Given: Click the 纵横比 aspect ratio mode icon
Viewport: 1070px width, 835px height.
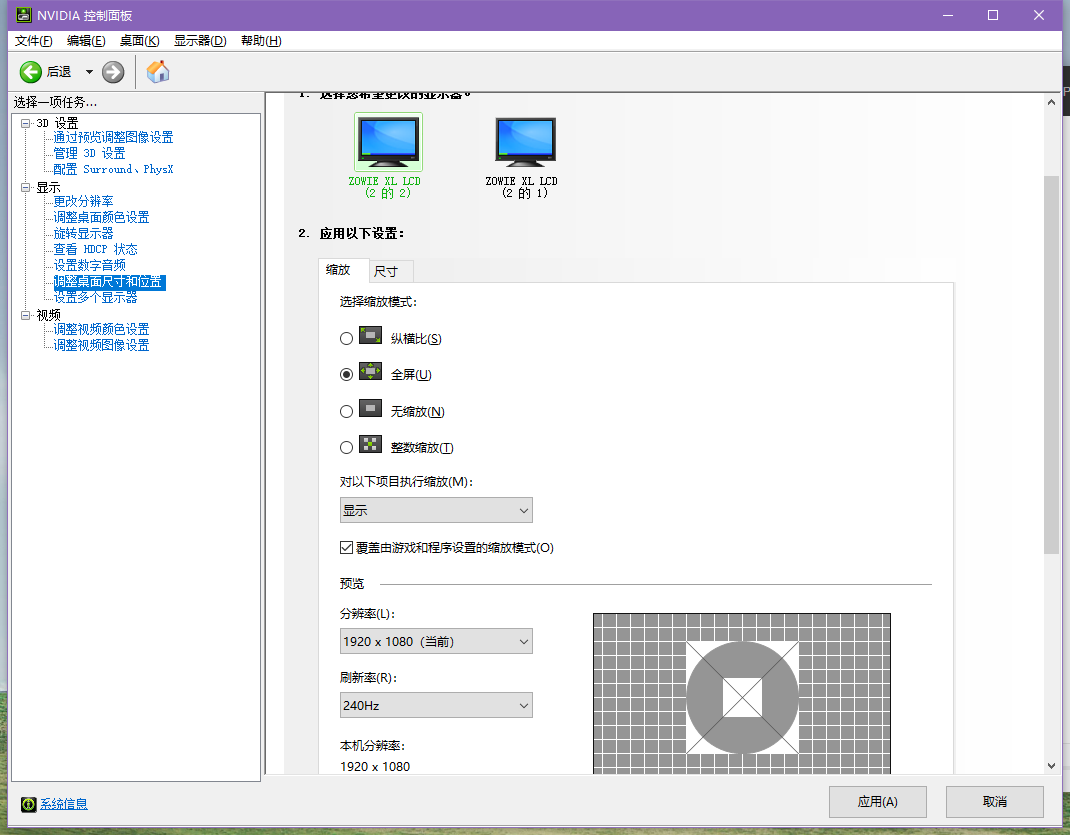Looking at the screenshot, I should [x=371, y=336].
